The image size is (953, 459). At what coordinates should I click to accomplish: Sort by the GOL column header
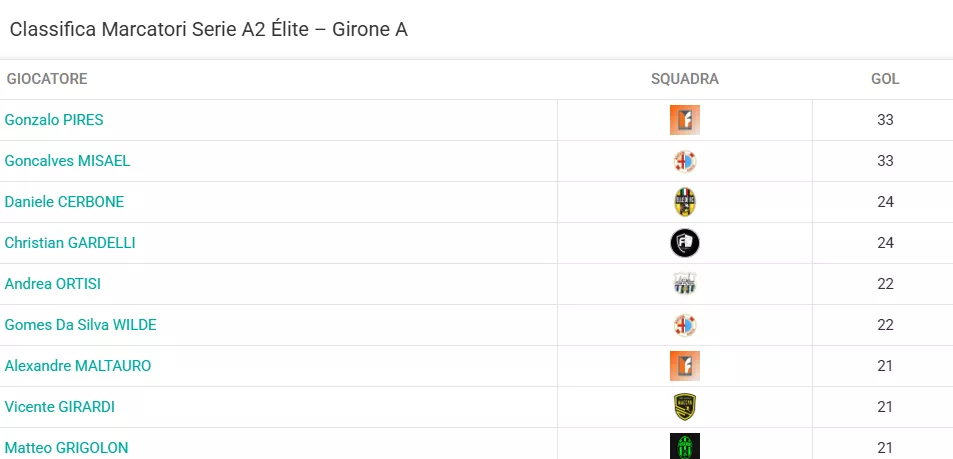point(885,79)
